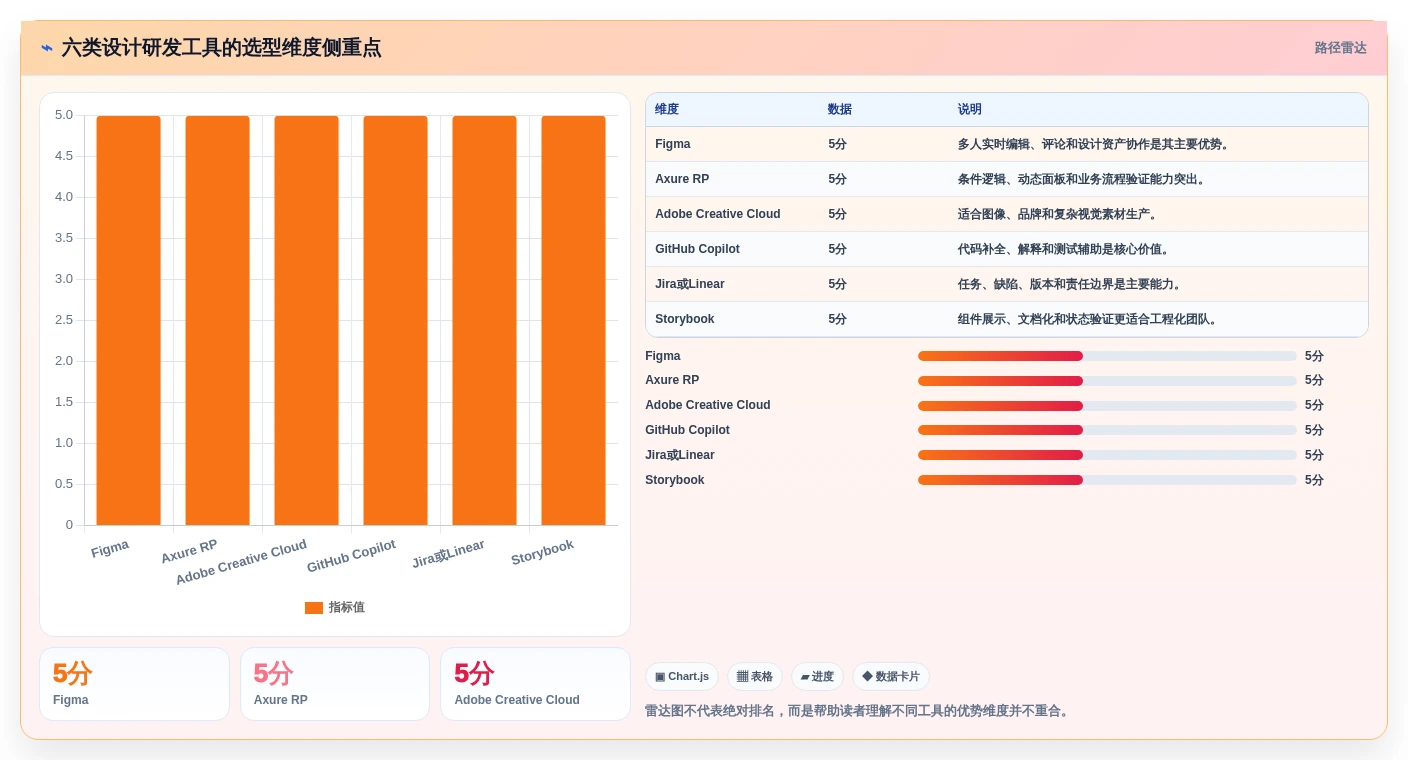Click Storybook x-axis label under chart
1408x760 pixels.
click(x=542, y=552)
